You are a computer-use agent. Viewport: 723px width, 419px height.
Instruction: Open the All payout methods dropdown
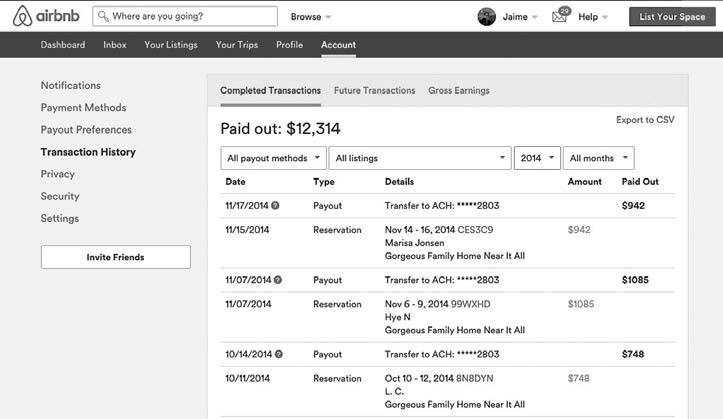point(273,158)
